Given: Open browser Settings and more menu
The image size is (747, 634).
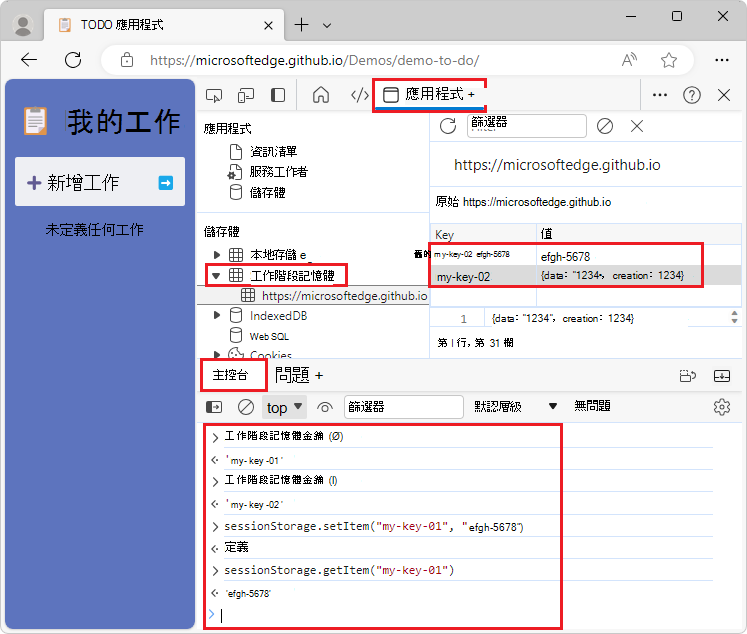Looking at the screenshot, I should click(722, 60).
